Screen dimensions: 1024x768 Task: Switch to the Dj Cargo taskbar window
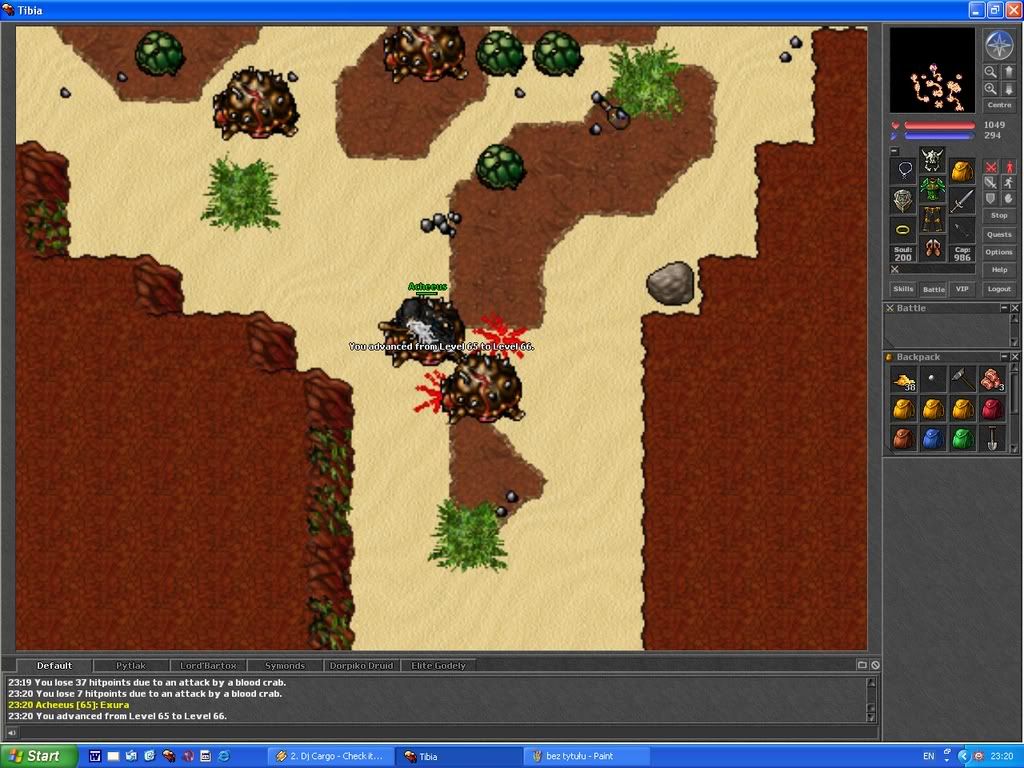click(x=330, y=756)
